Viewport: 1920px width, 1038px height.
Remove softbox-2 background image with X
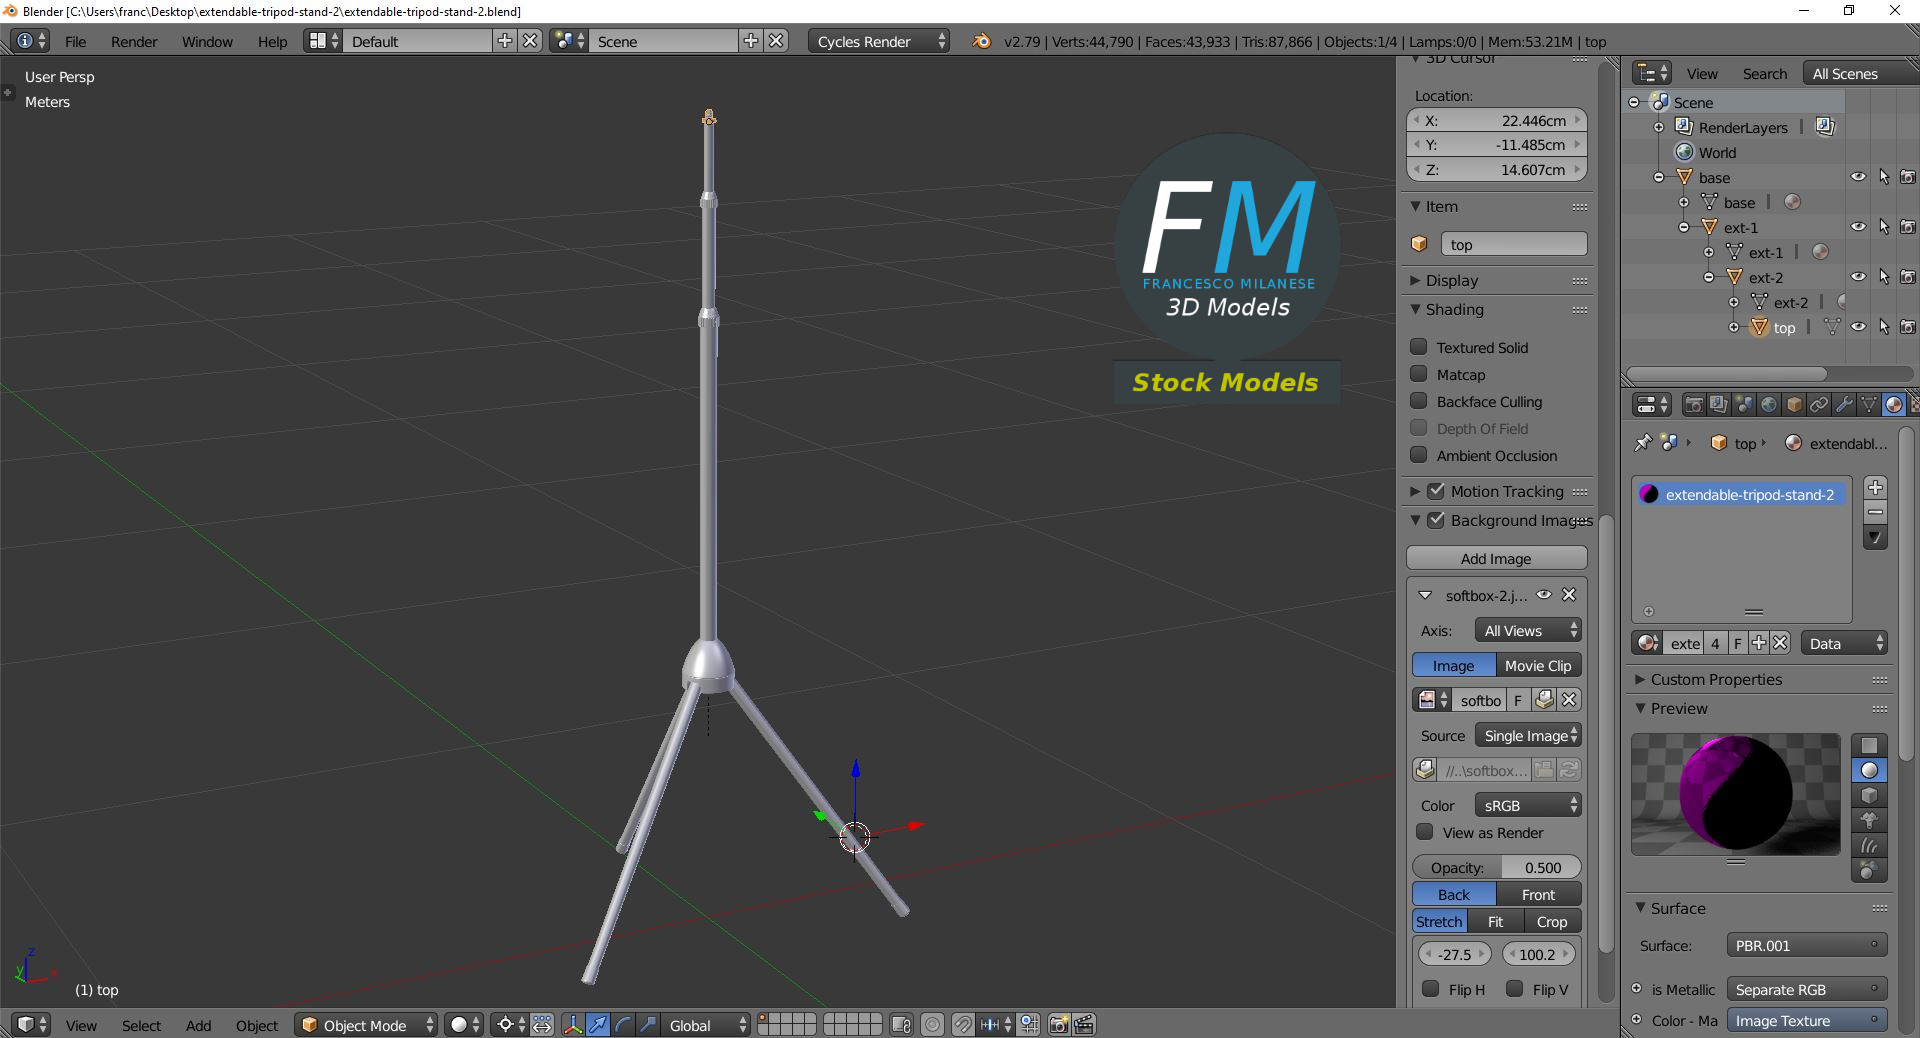(1569, 595)
